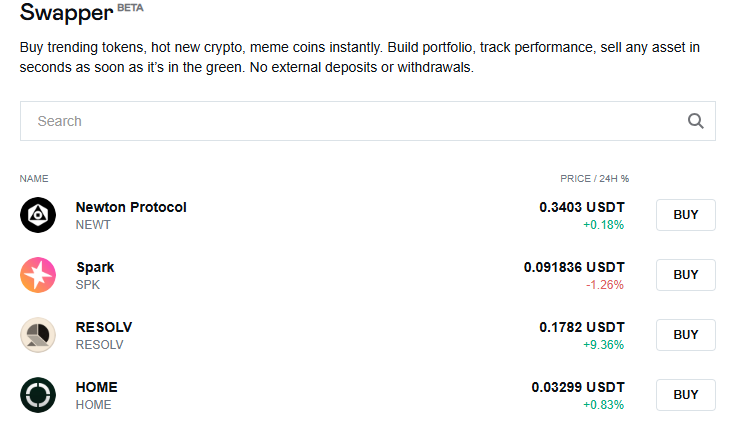Image resolution: width=754 pixels, height=422 pixels.
Task: Buy Newton Protocol NEWT token
Action: [686, 215]
